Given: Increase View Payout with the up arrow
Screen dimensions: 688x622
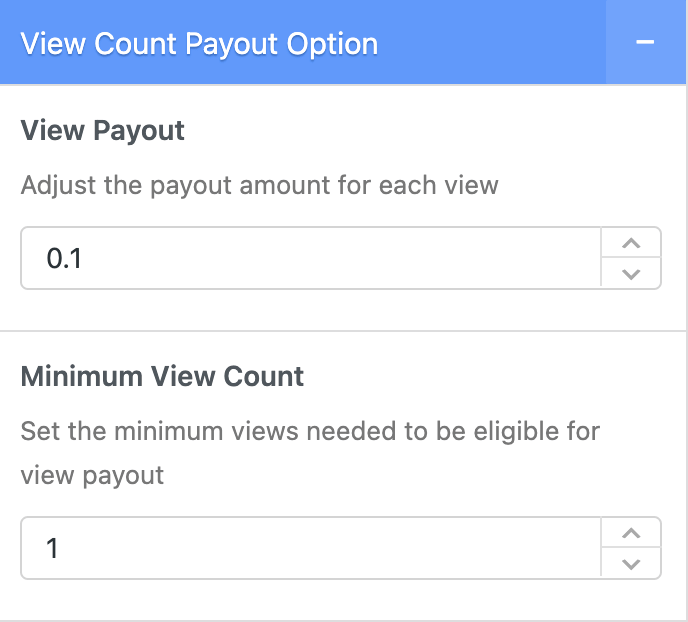Looking at the screenshot, I should point(630,243).
